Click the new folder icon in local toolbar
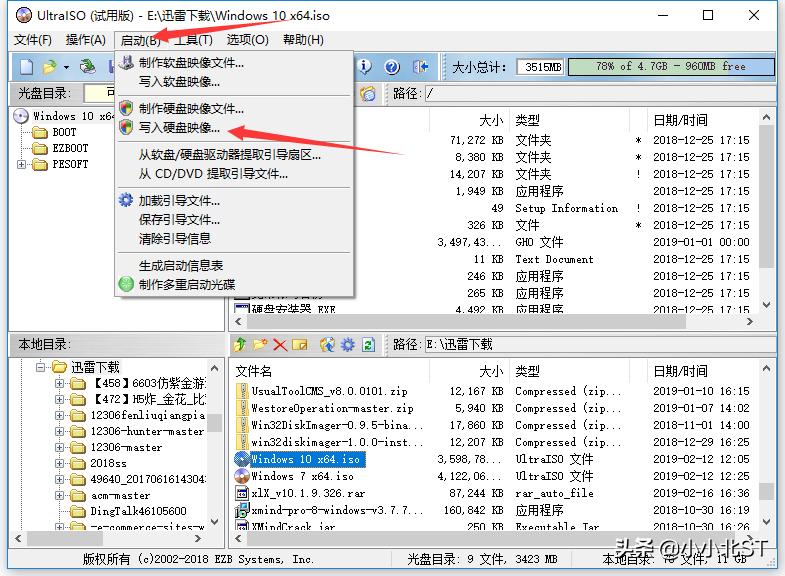Screen dimensions: 785x576 coord(260,344)
